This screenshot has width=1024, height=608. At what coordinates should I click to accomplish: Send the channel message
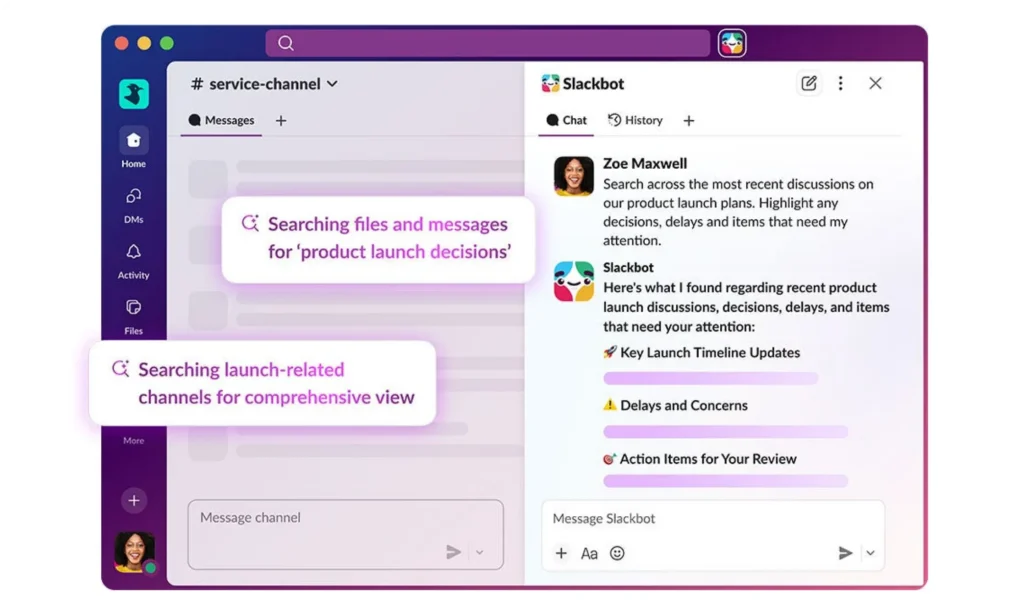[453, 552]
